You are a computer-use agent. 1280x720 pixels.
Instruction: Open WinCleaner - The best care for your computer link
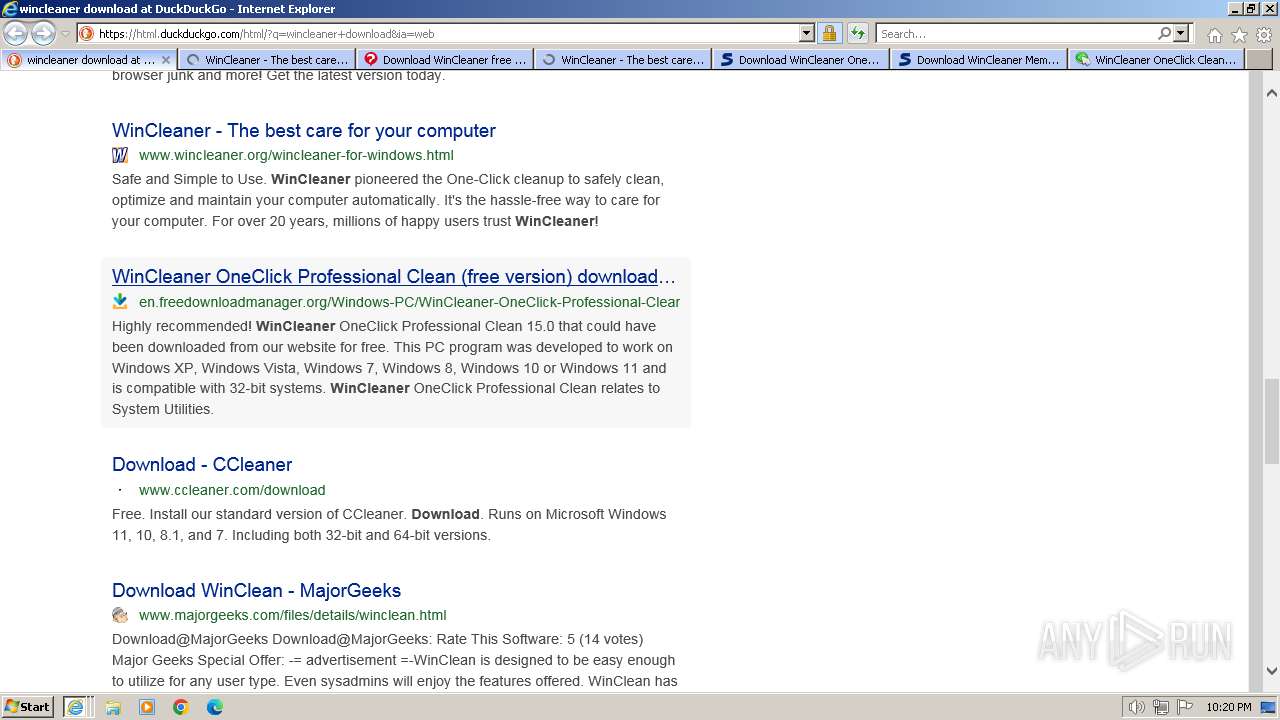pyautogui.click(x=304, y=130)
